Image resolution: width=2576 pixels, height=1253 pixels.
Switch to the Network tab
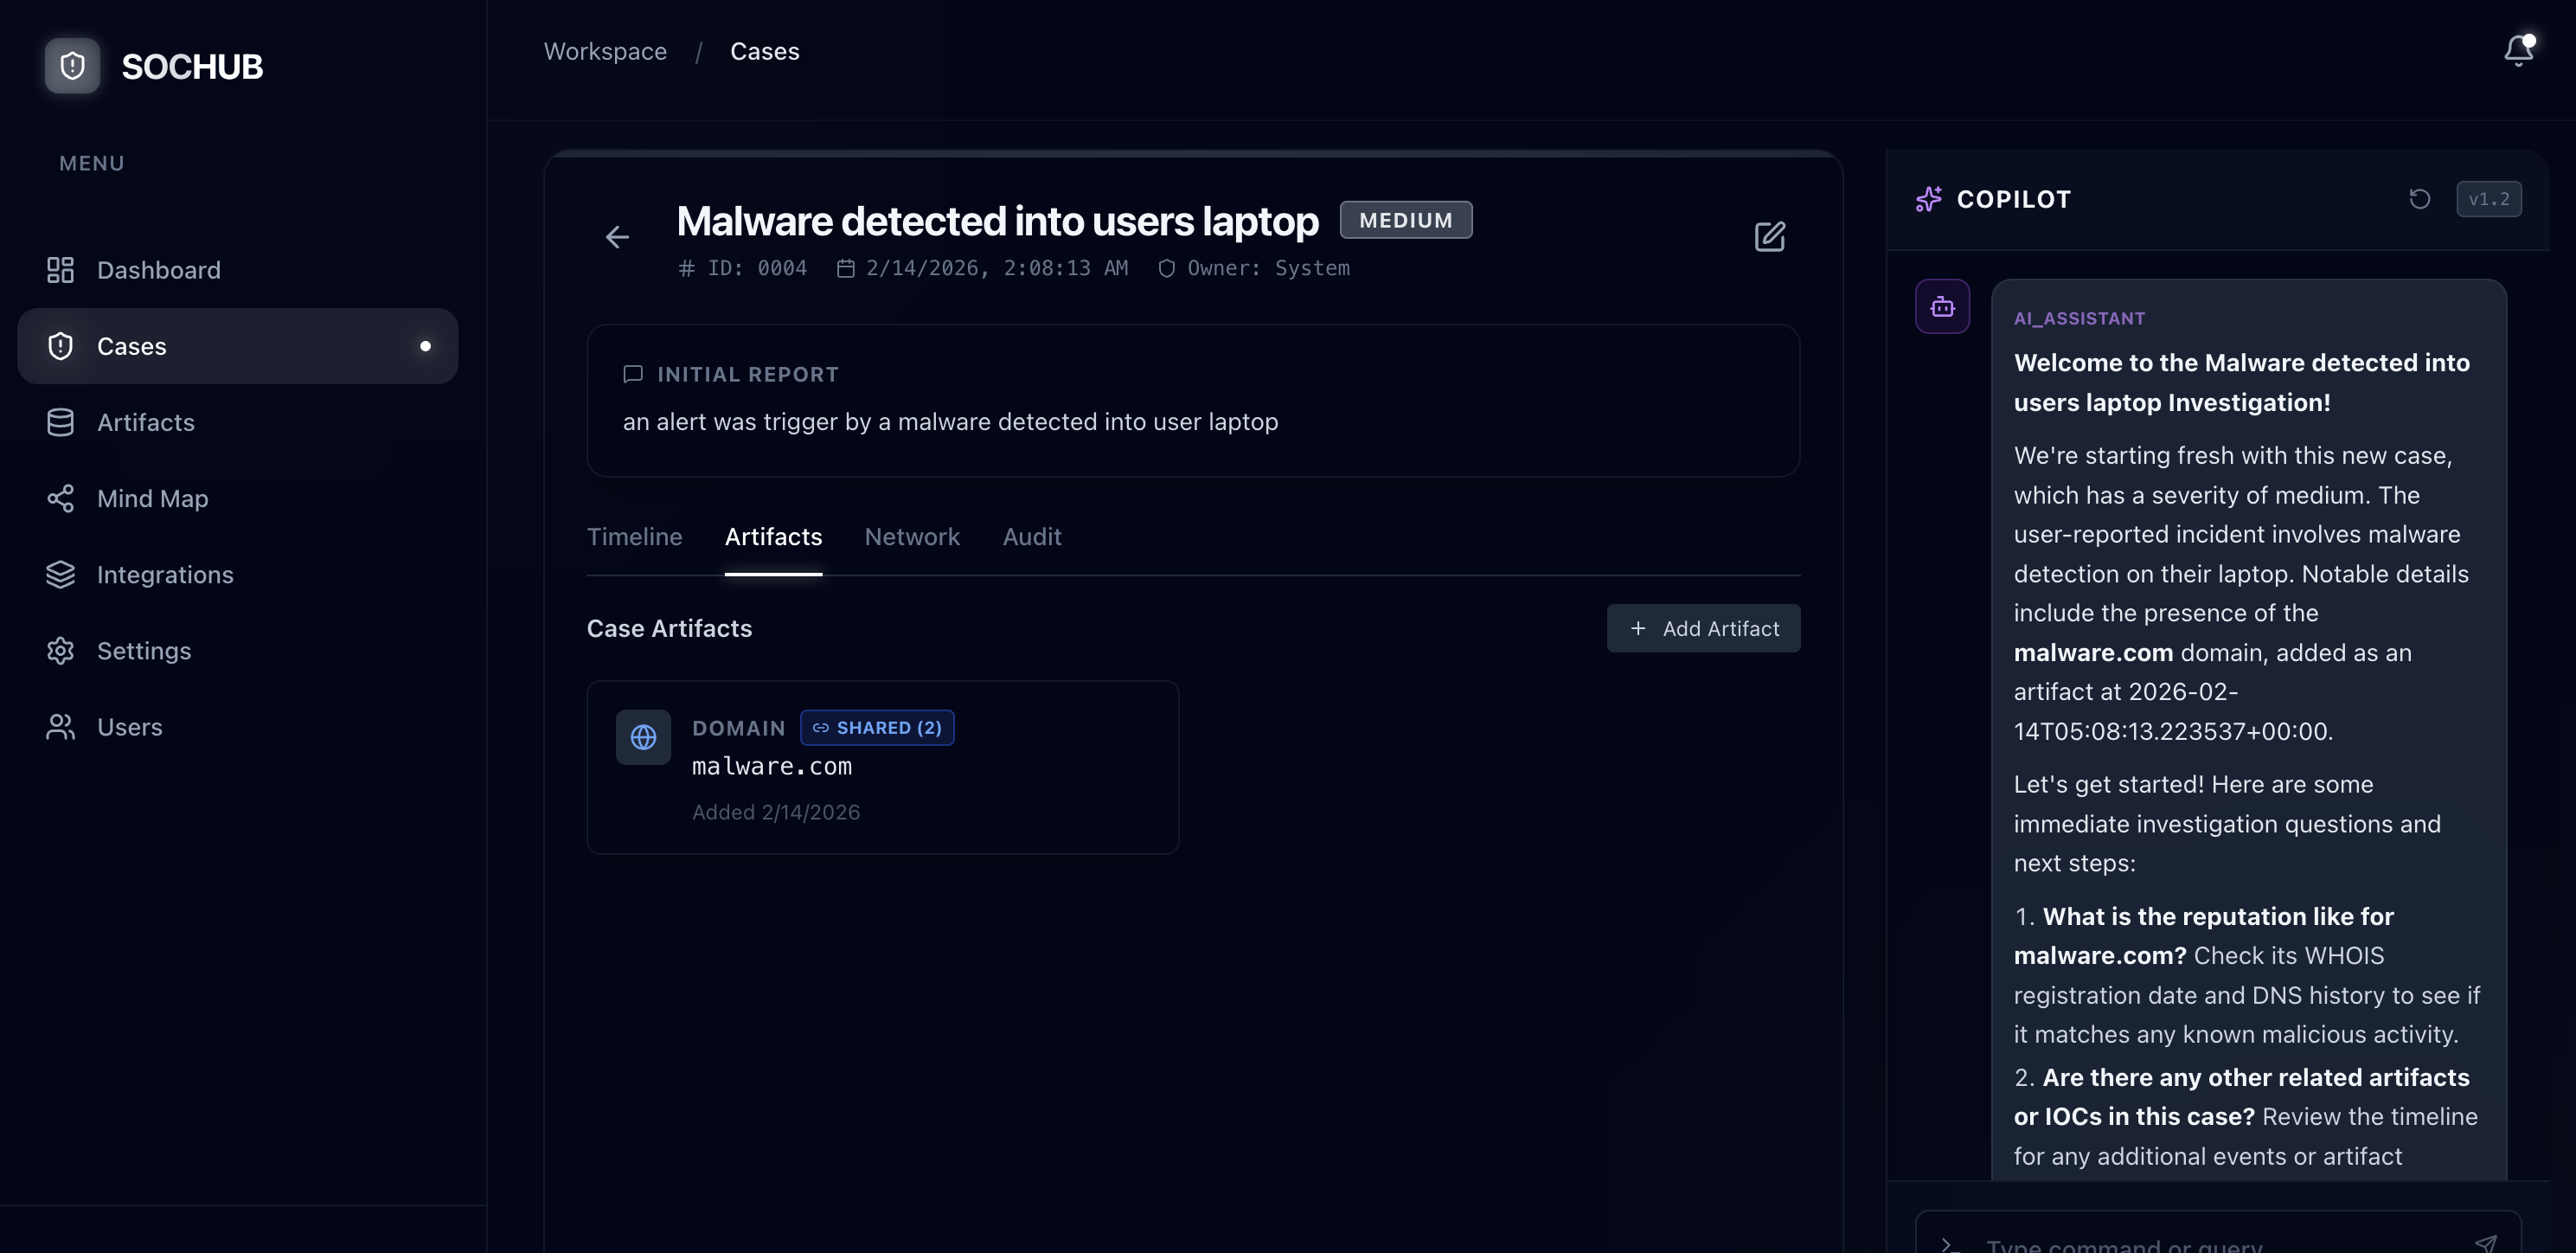click(x=911, y=537)
